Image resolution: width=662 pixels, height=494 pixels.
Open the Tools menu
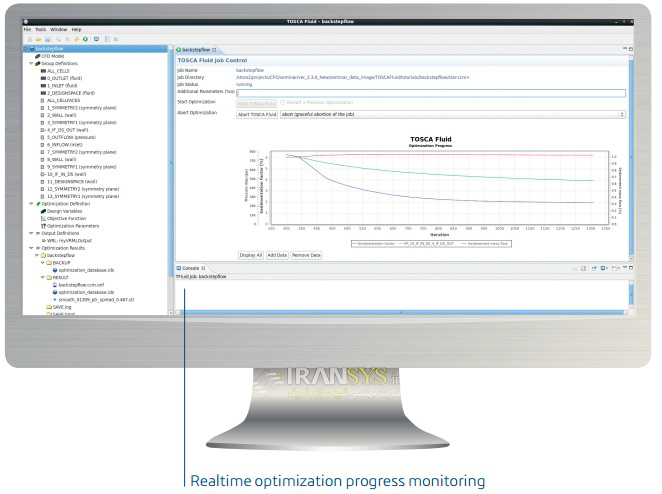[x=41, y=30]
